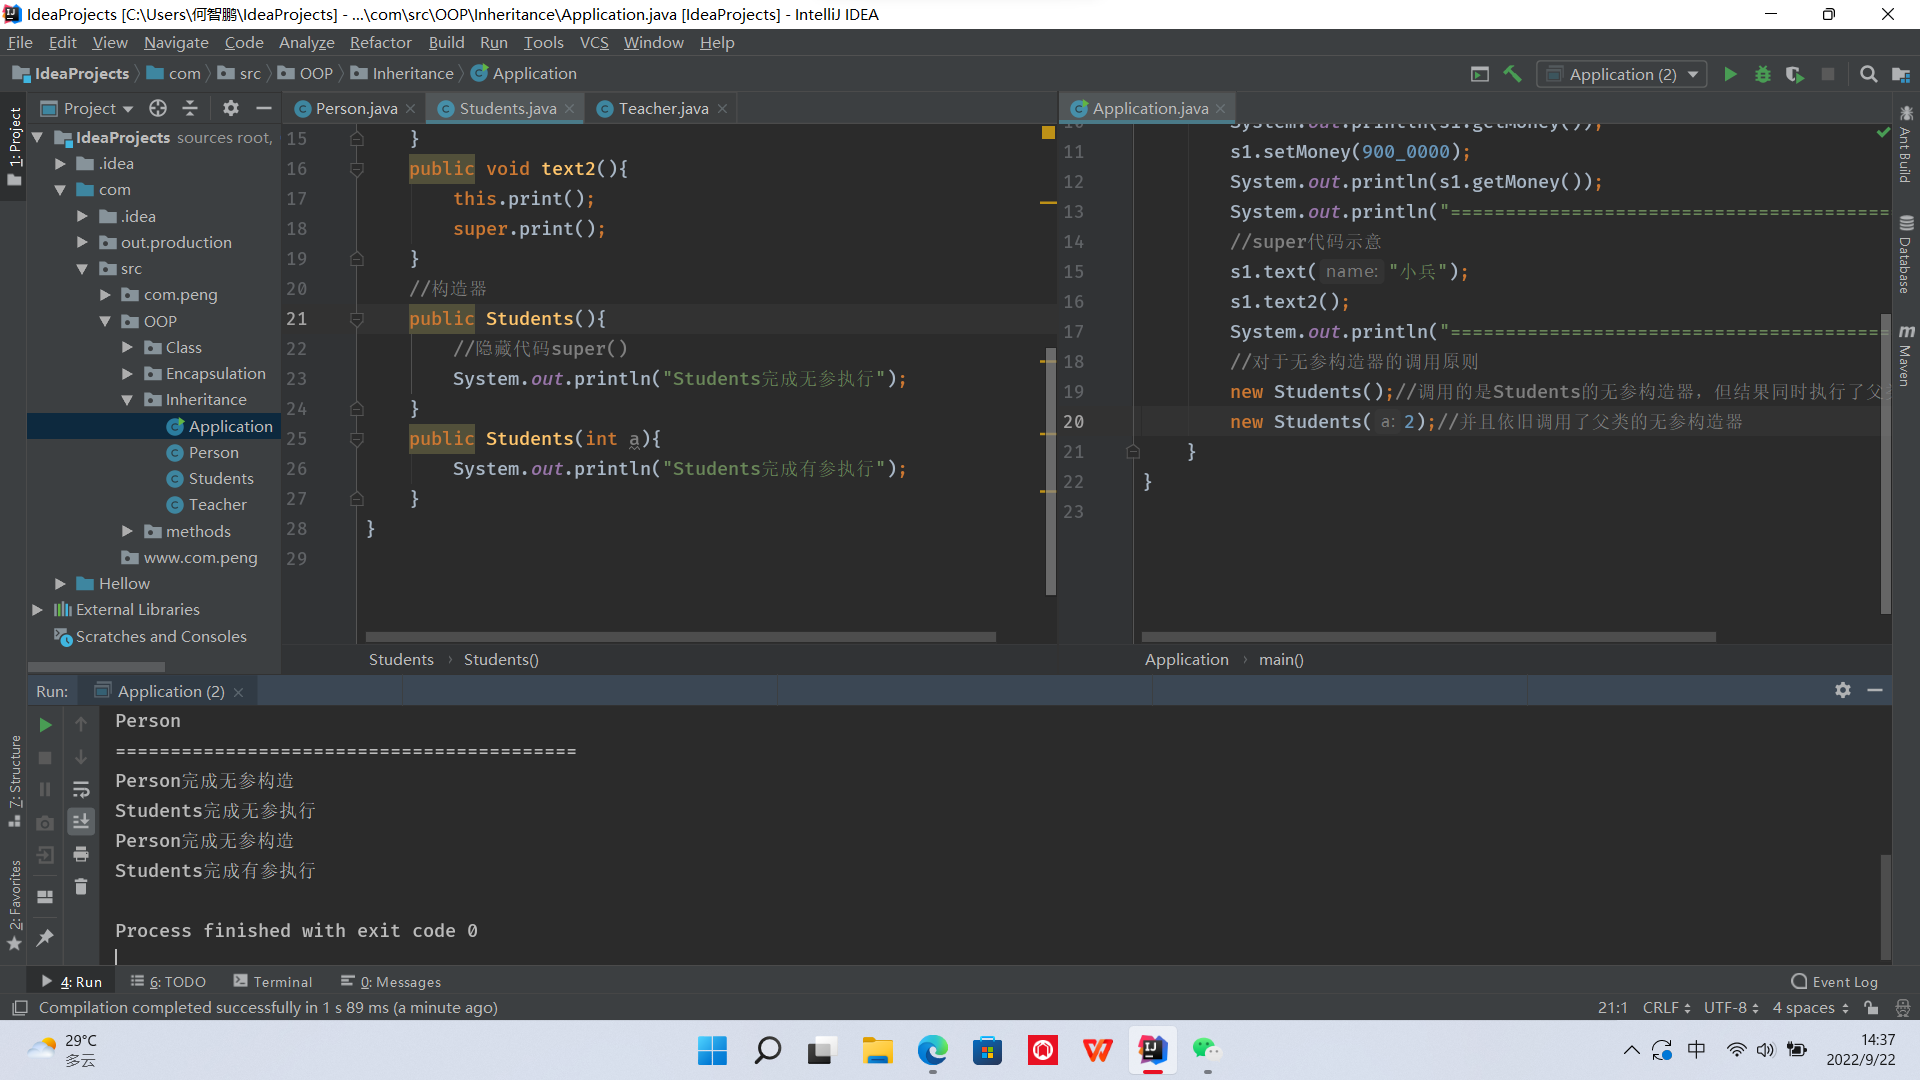Viewport: 1920px width, 1080px height.
Task: Open the Event Log button
Action: [1835, 982]
